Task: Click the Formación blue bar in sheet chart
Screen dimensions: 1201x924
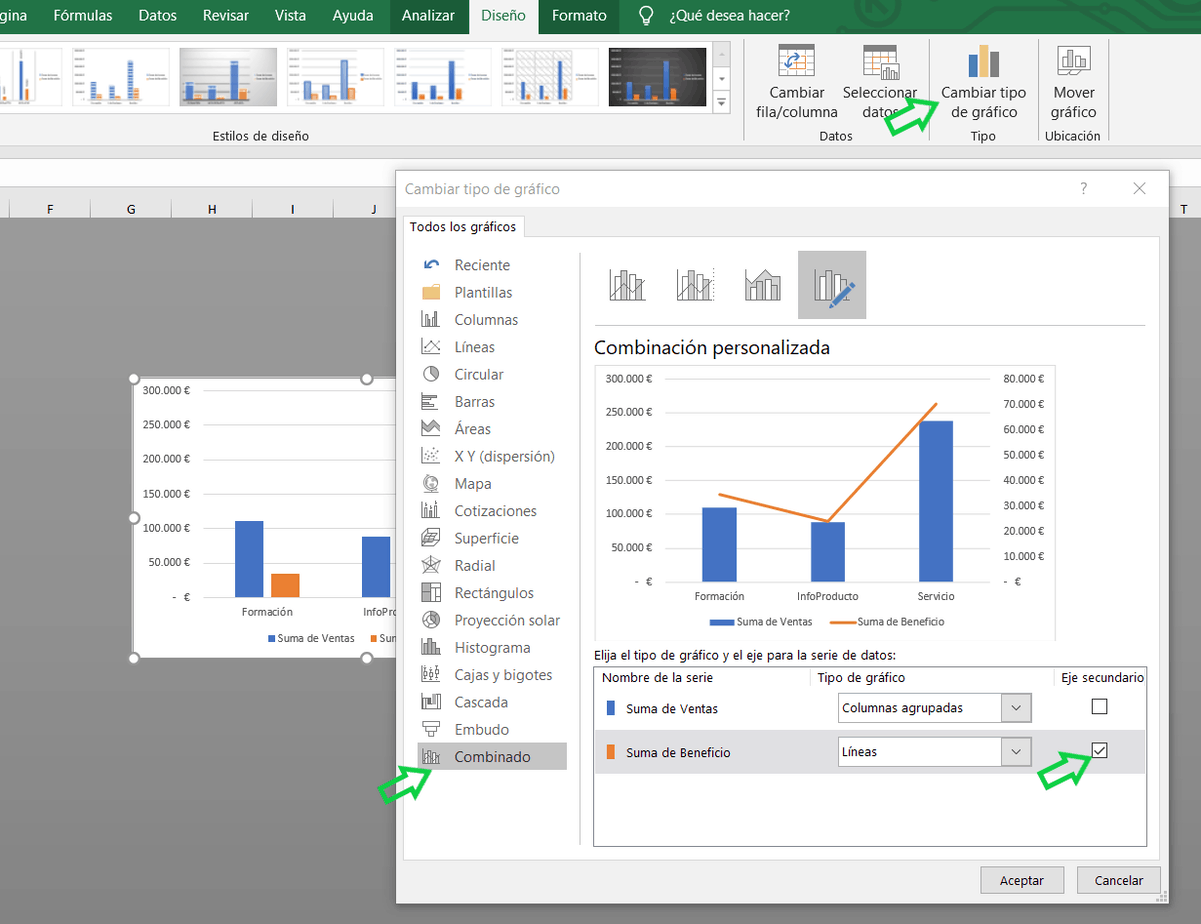Action: tap(249, 558)
